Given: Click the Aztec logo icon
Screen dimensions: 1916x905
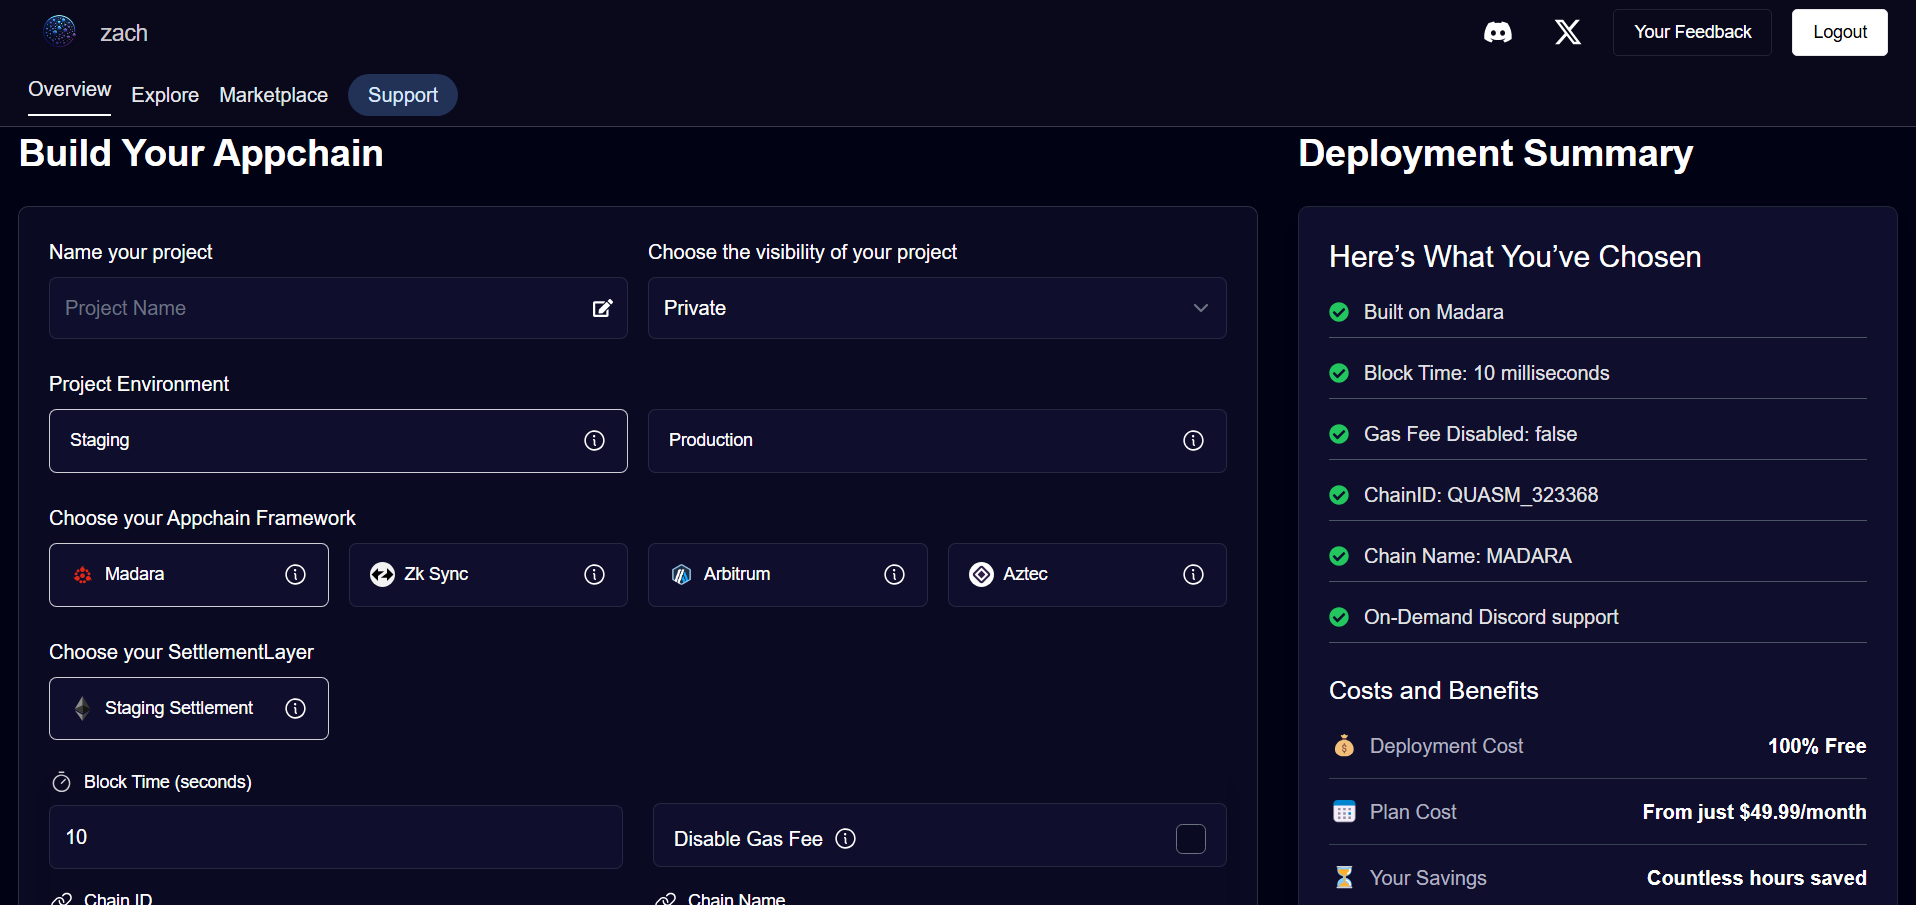Looking at the screenshot, I should coord(981,574).
